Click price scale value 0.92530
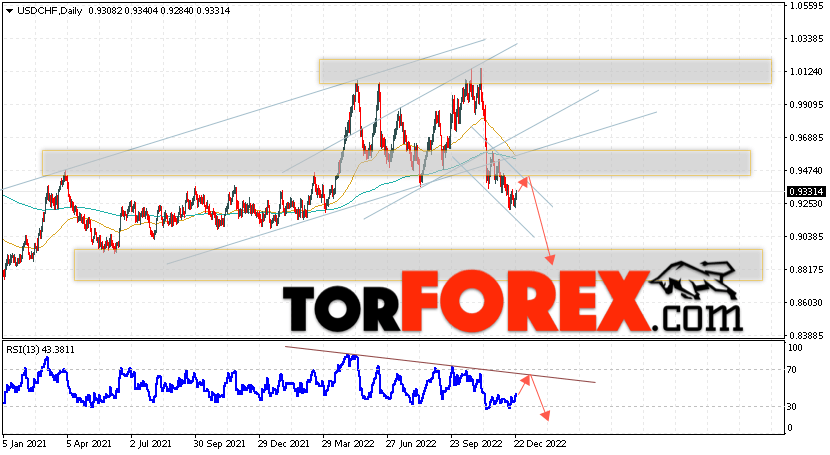Screen dimensions: 830x455 pyautogui.click(x=806, y=203)
